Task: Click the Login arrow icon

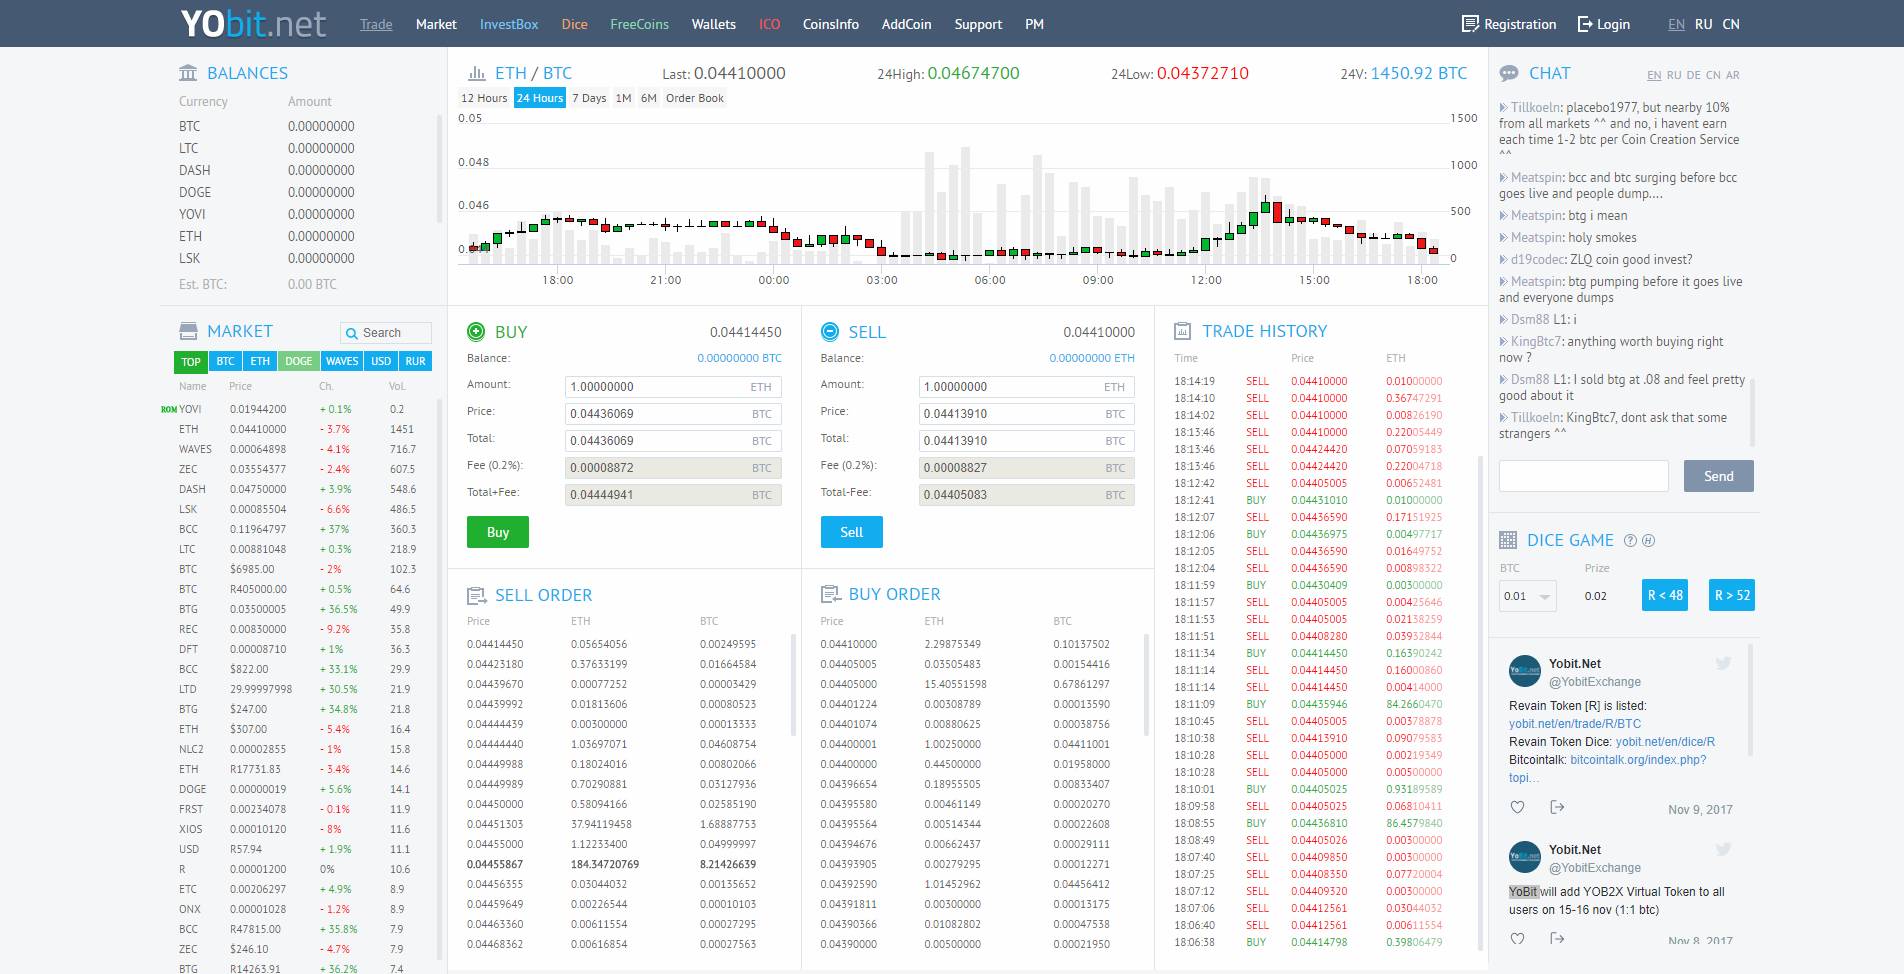Action: pyautogui.click(x=1585, y=24)
